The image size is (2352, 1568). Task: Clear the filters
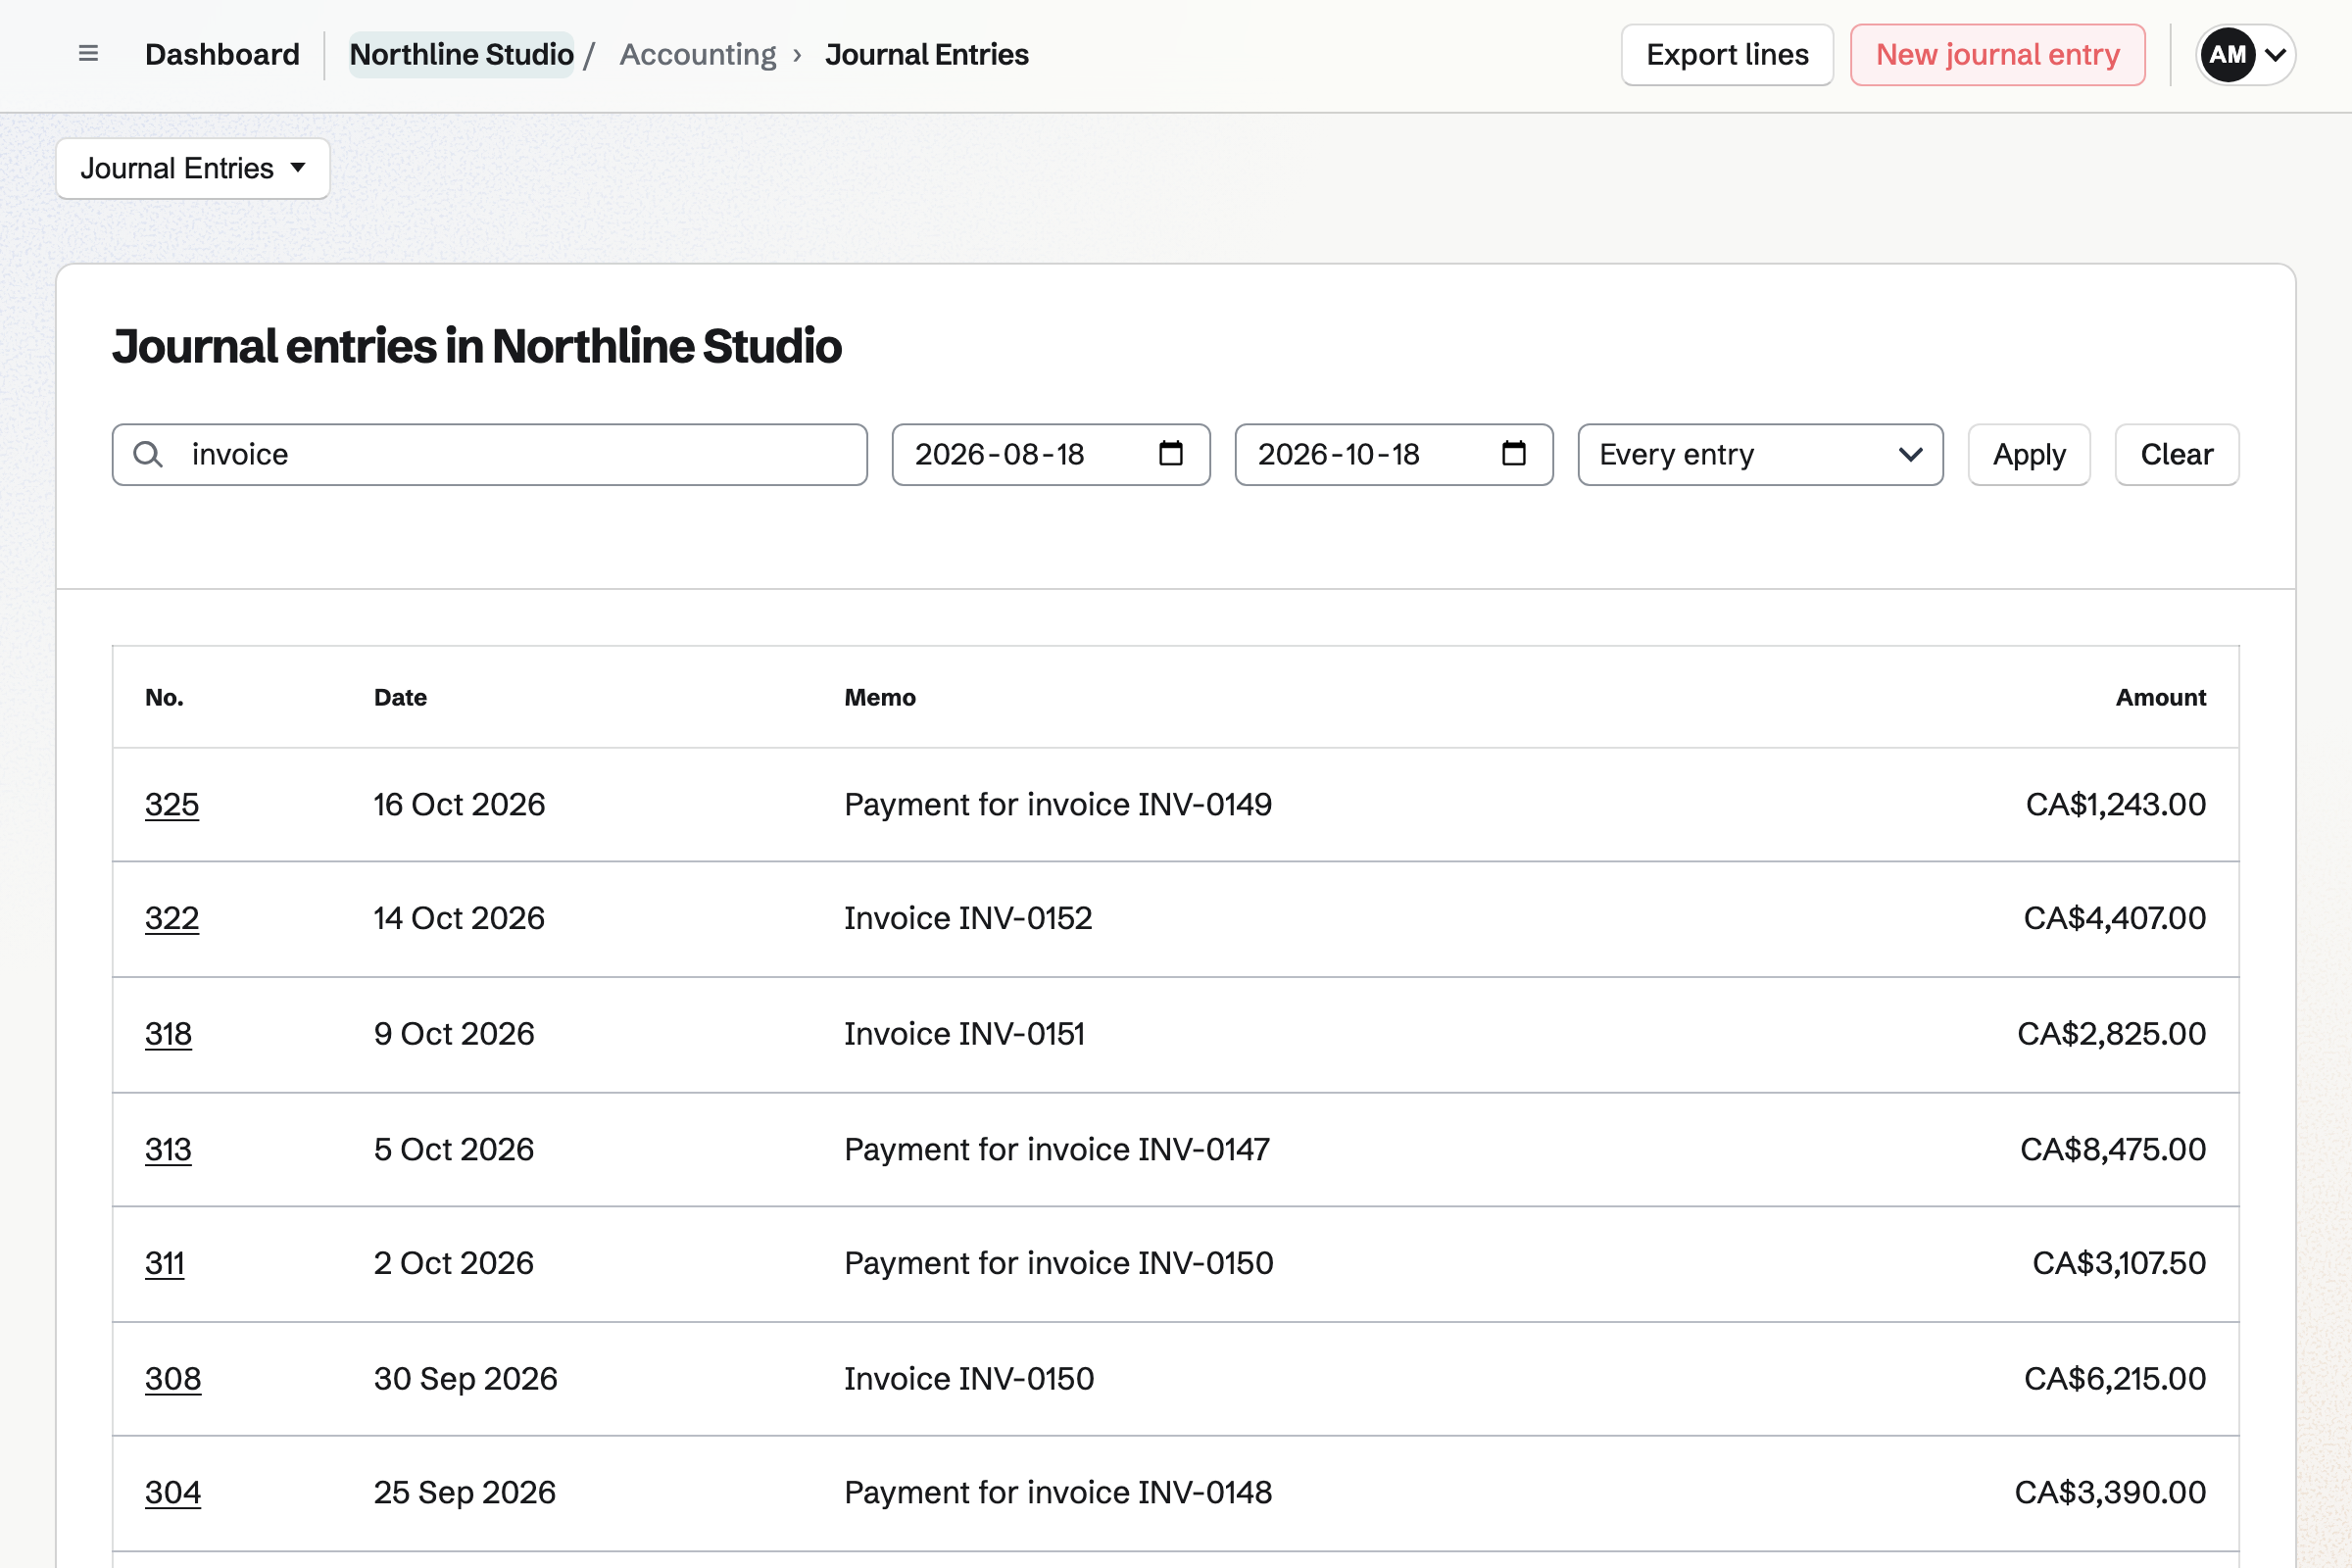tap(2176, 455)
